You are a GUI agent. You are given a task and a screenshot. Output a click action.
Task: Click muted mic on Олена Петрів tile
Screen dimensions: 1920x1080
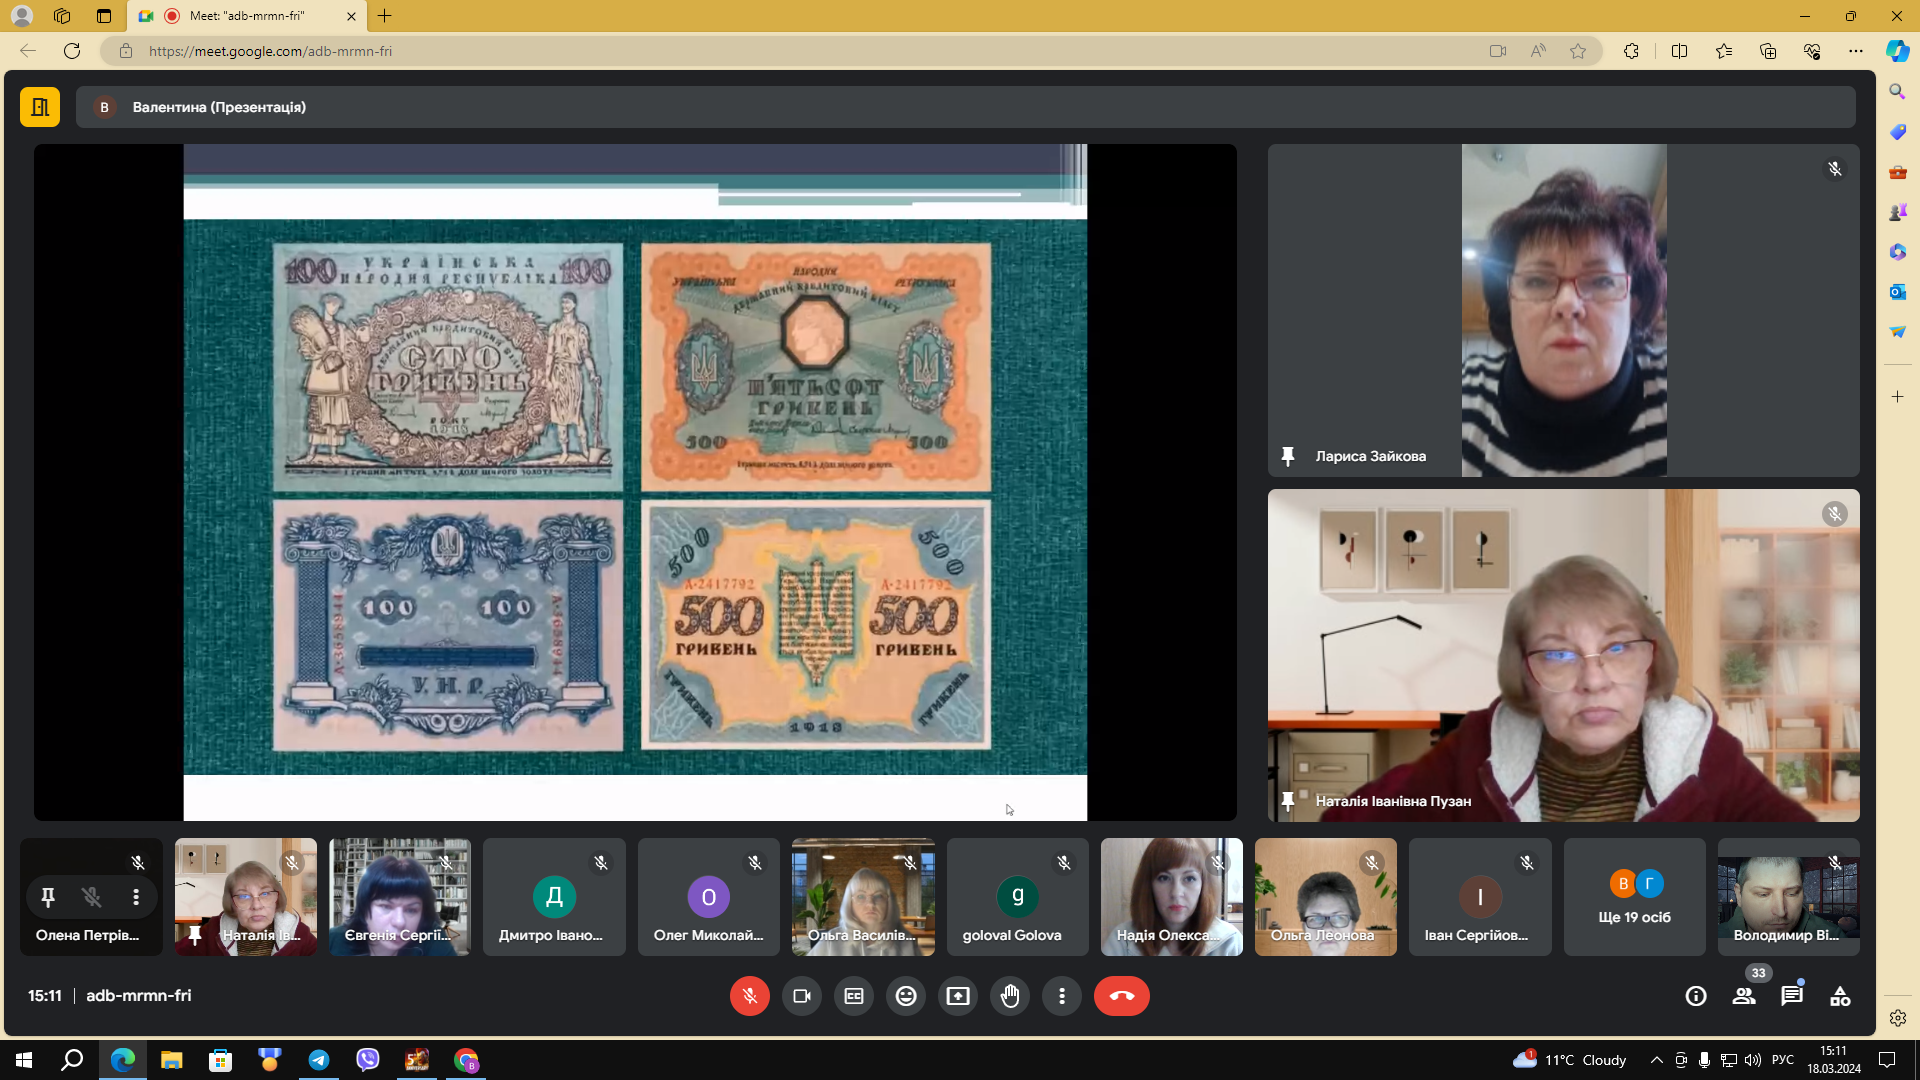click(92, 897)
